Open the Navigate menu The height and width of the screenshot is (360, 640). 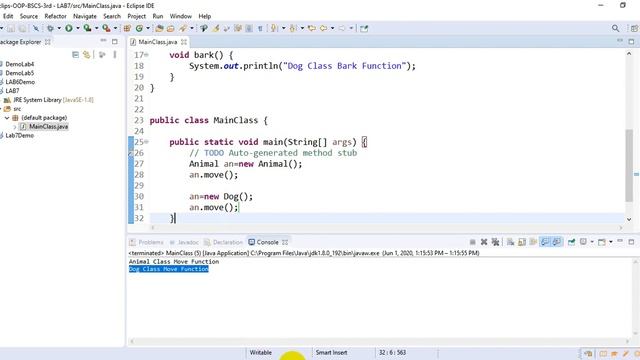point(85,16)
